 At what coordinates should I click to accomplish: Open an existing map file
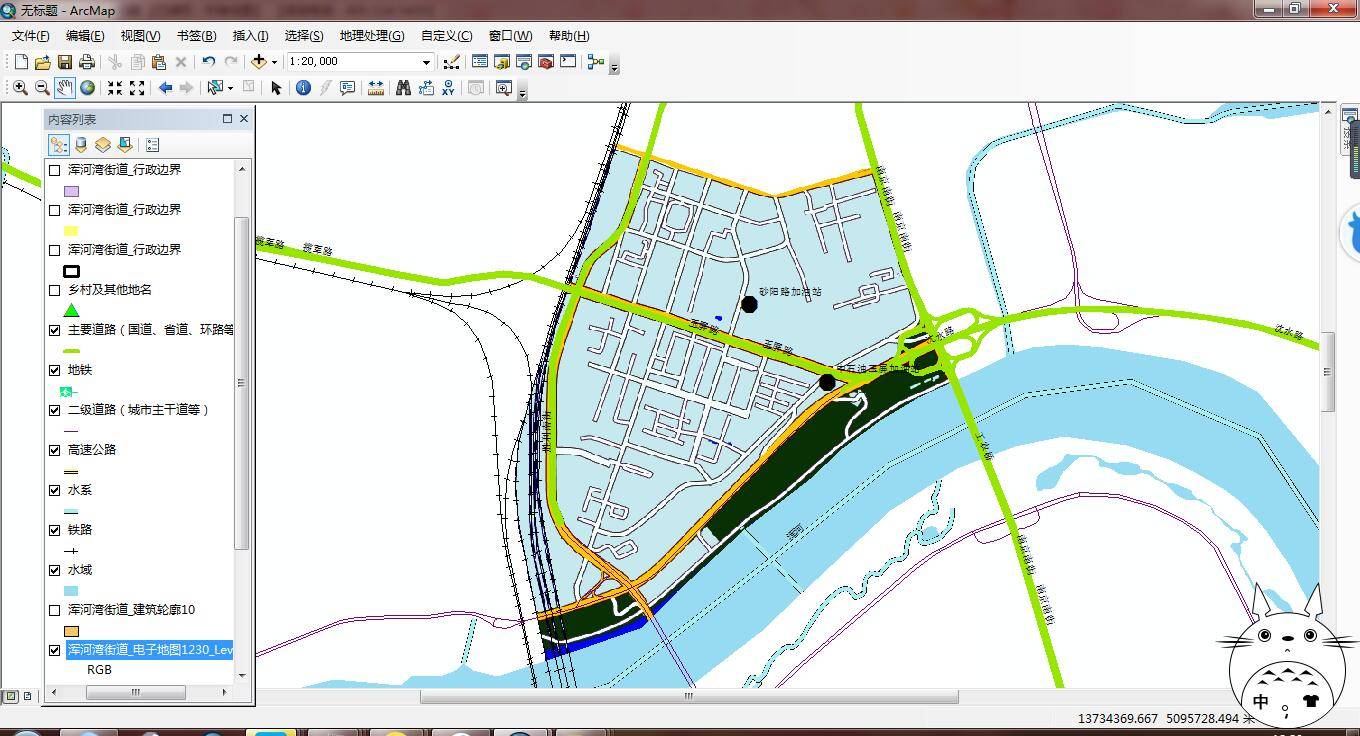point(43,62)
